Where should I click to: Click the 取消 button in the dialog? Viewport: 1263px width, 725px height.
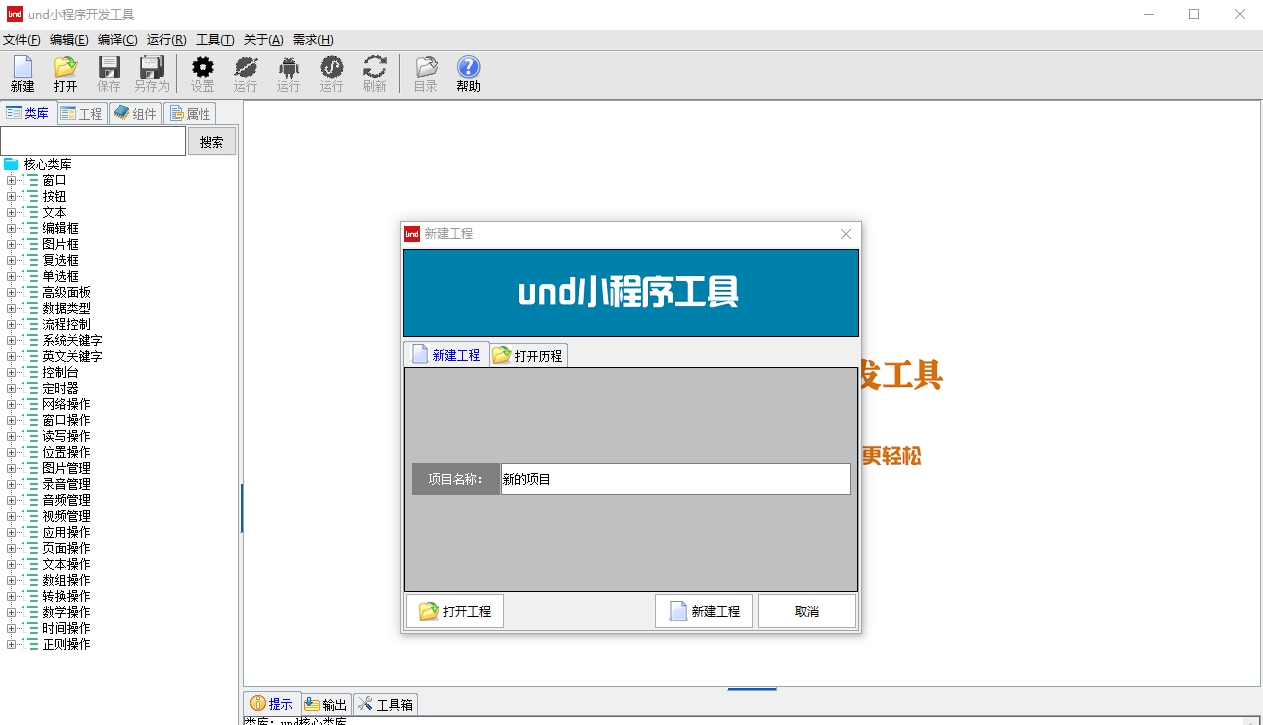806,610
